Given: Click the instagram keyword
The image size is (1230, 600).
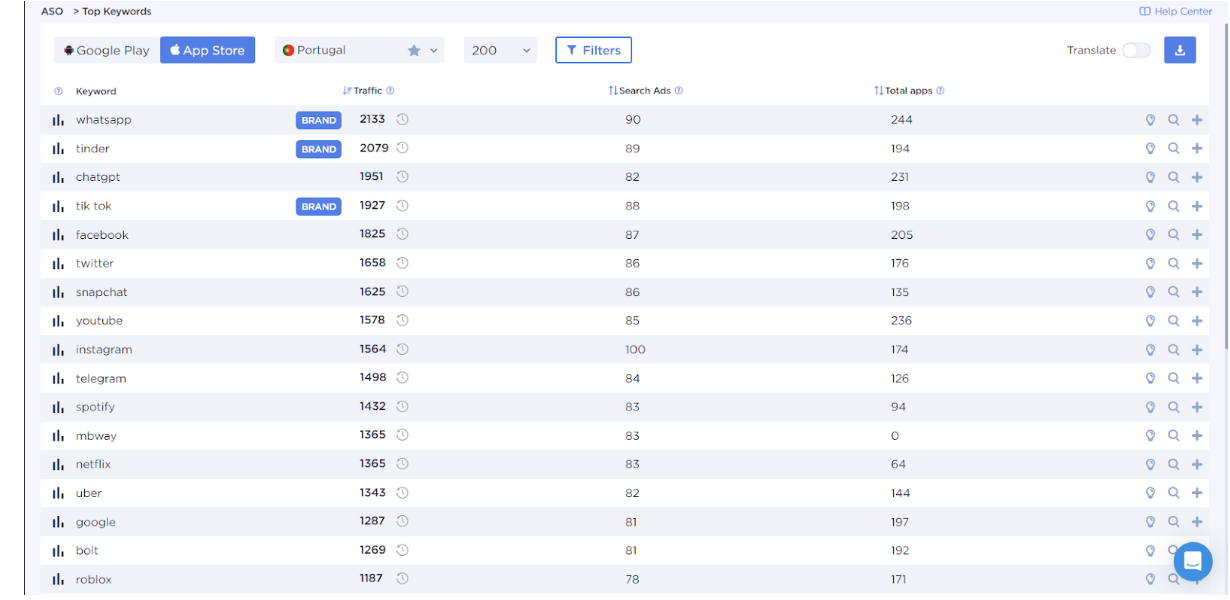Looking at the screenshot, I should pyautogui.click(x=104, y=350).
